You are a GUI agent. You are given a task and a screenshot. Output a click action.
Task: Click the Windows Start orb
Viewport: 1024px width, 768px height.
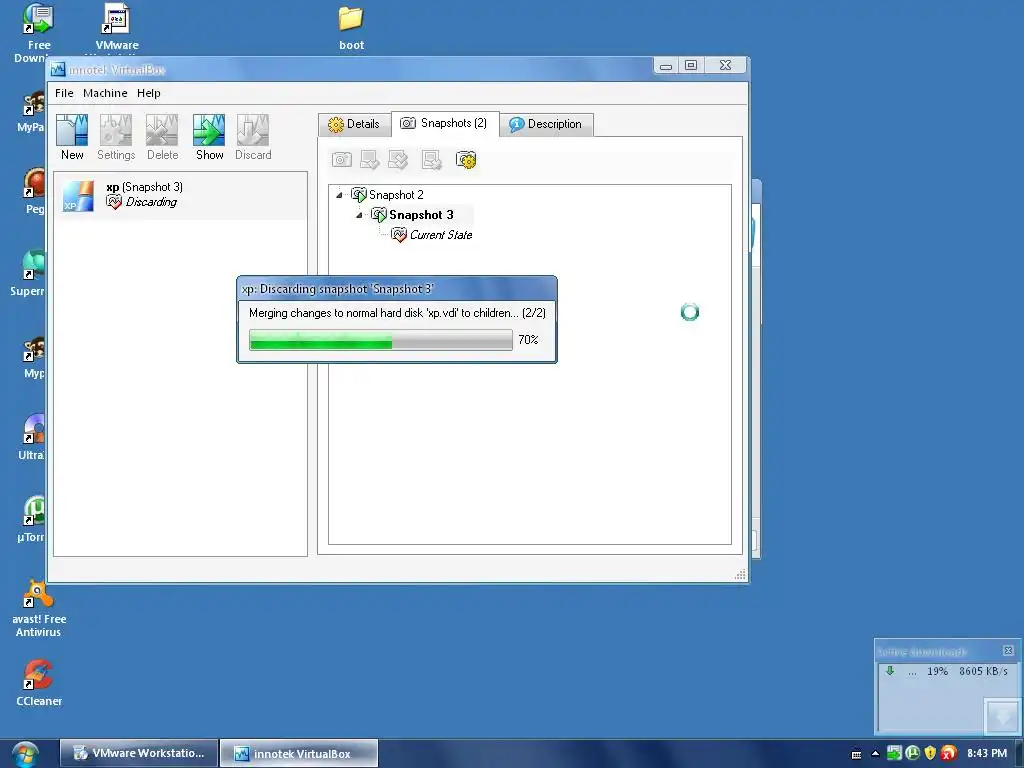[x=24, y=754]
